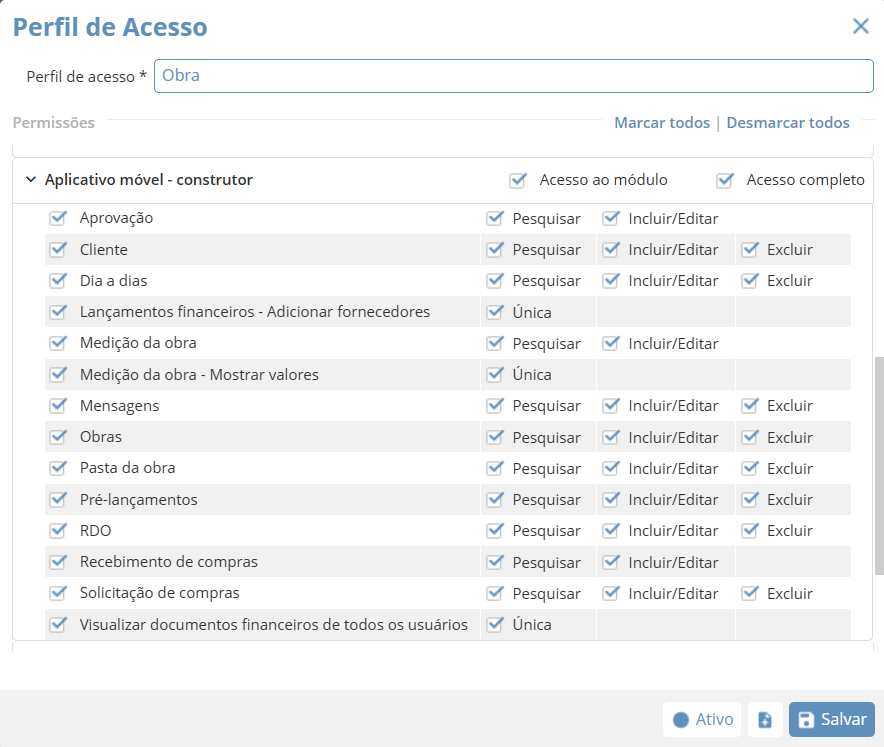Screen dimensions: 884x747
Task: Disable Excluir permission for Cliente
Action: click(750, 250)
